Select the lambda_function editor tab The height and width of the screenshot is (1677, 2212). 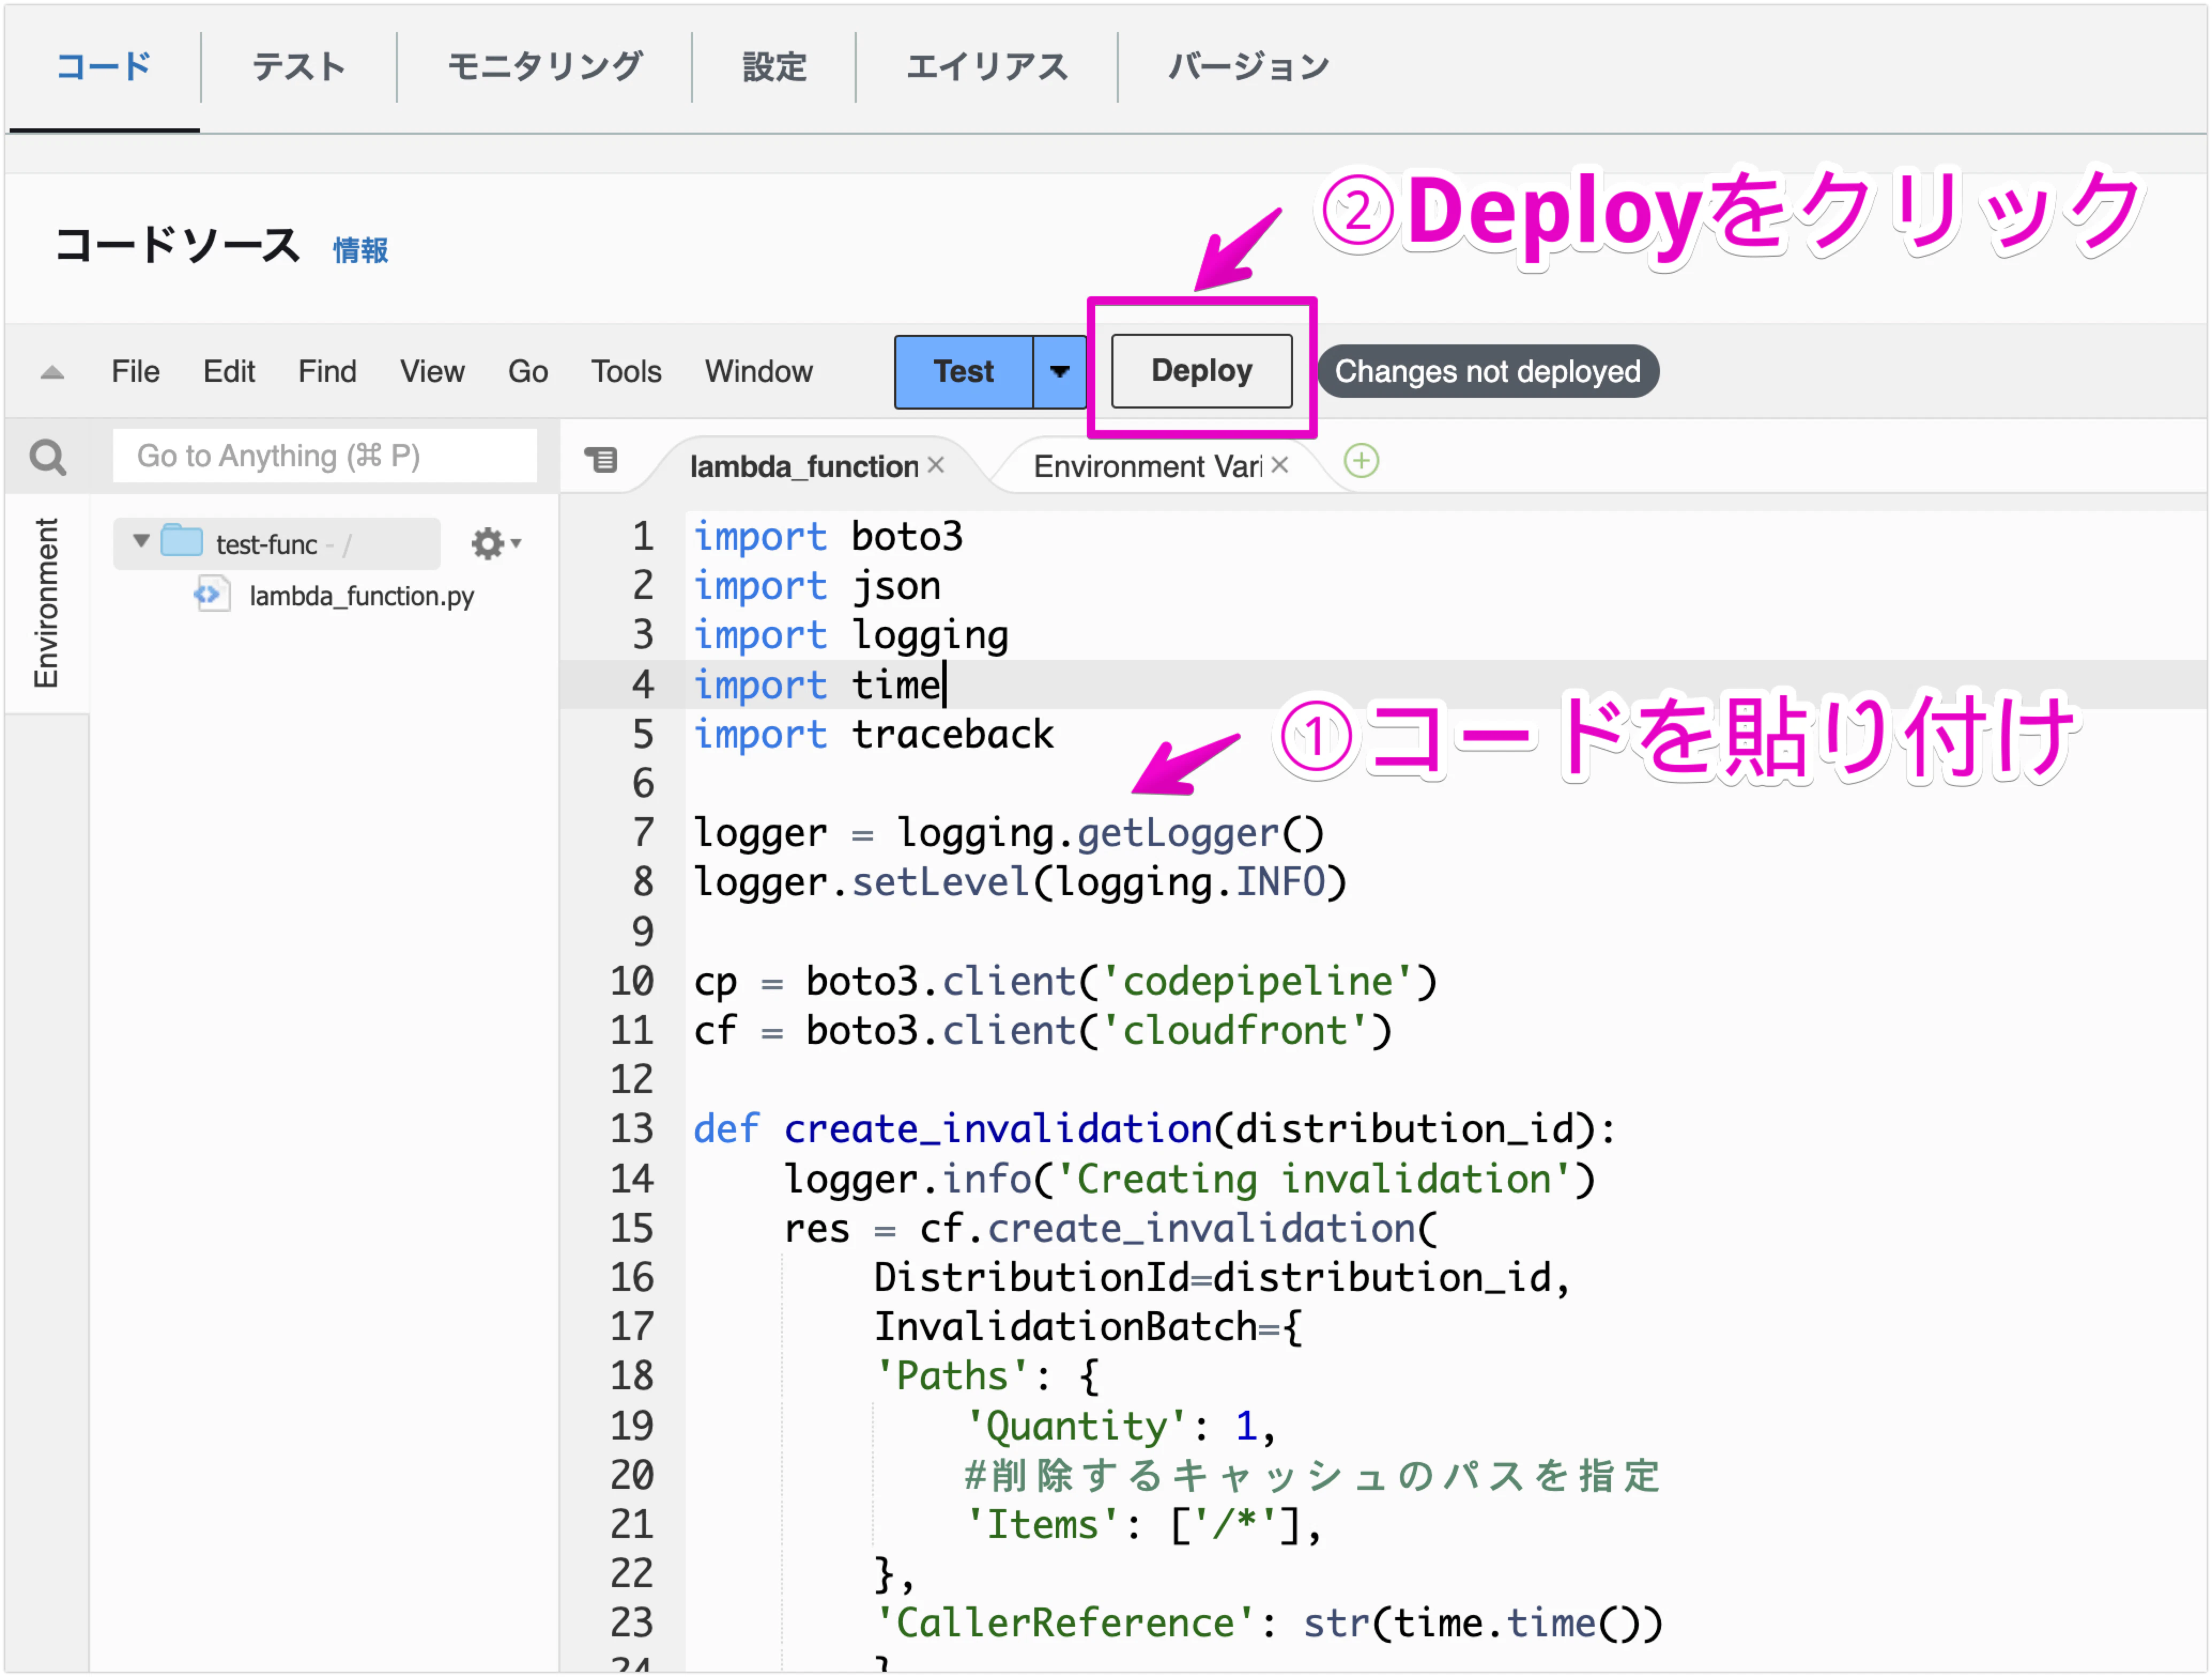click(x=803, y=466)
